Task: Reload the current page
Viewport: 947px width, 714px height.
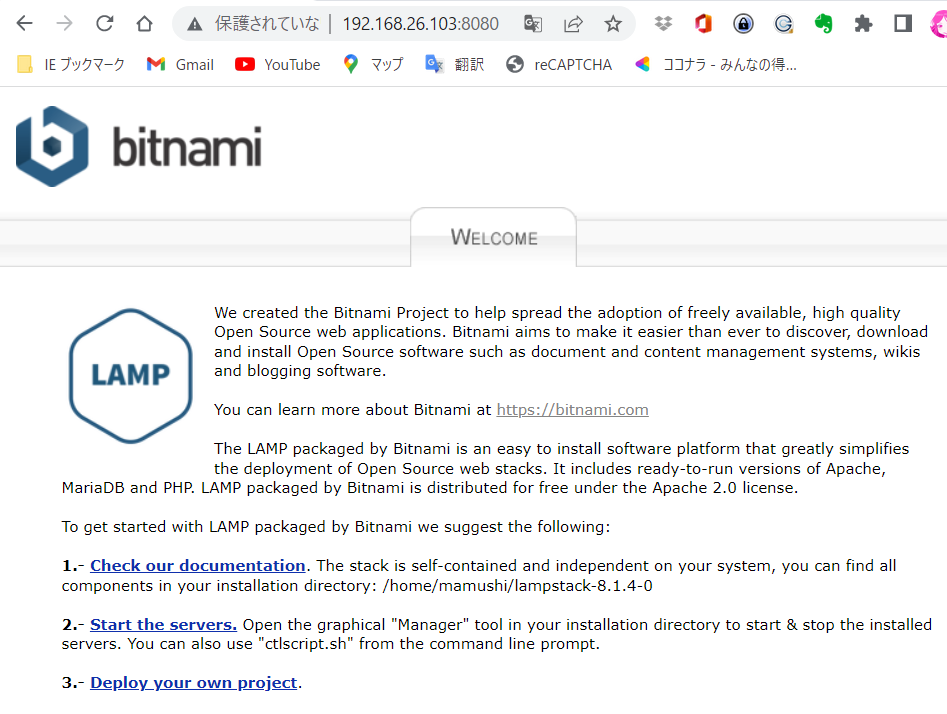Action: point(104,23)
